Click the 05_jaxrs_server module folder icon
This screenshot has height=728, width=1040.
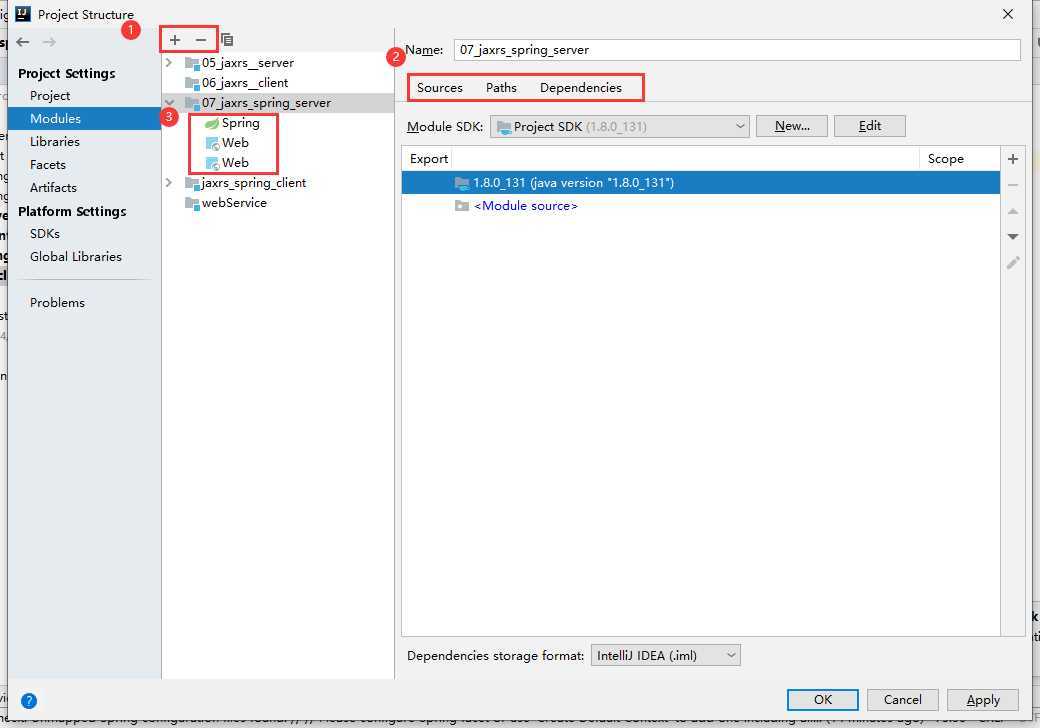tap(192, 64)
